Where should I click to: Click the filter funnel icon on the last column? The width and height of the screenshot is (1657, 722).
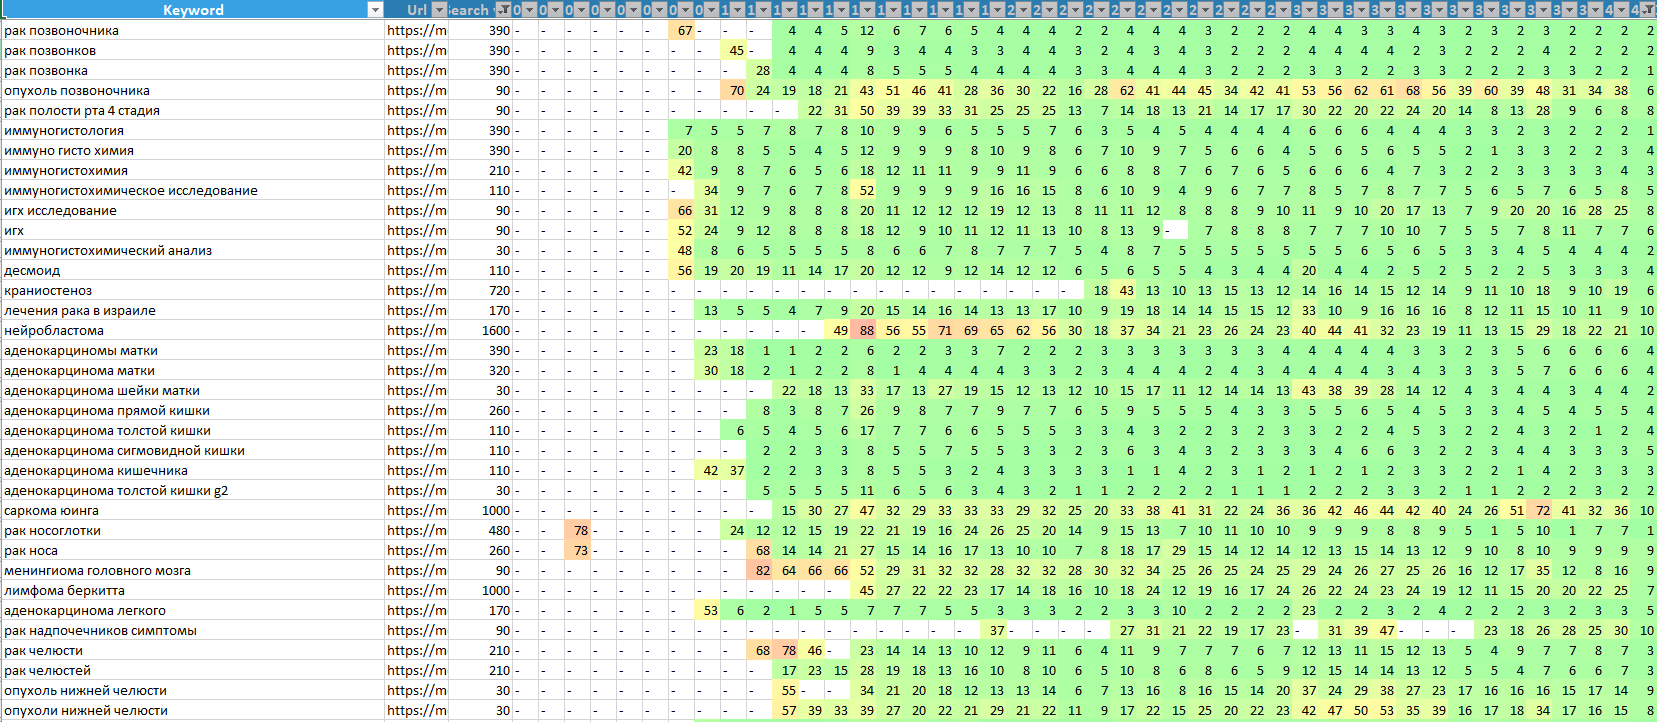tap(1648, 10)
